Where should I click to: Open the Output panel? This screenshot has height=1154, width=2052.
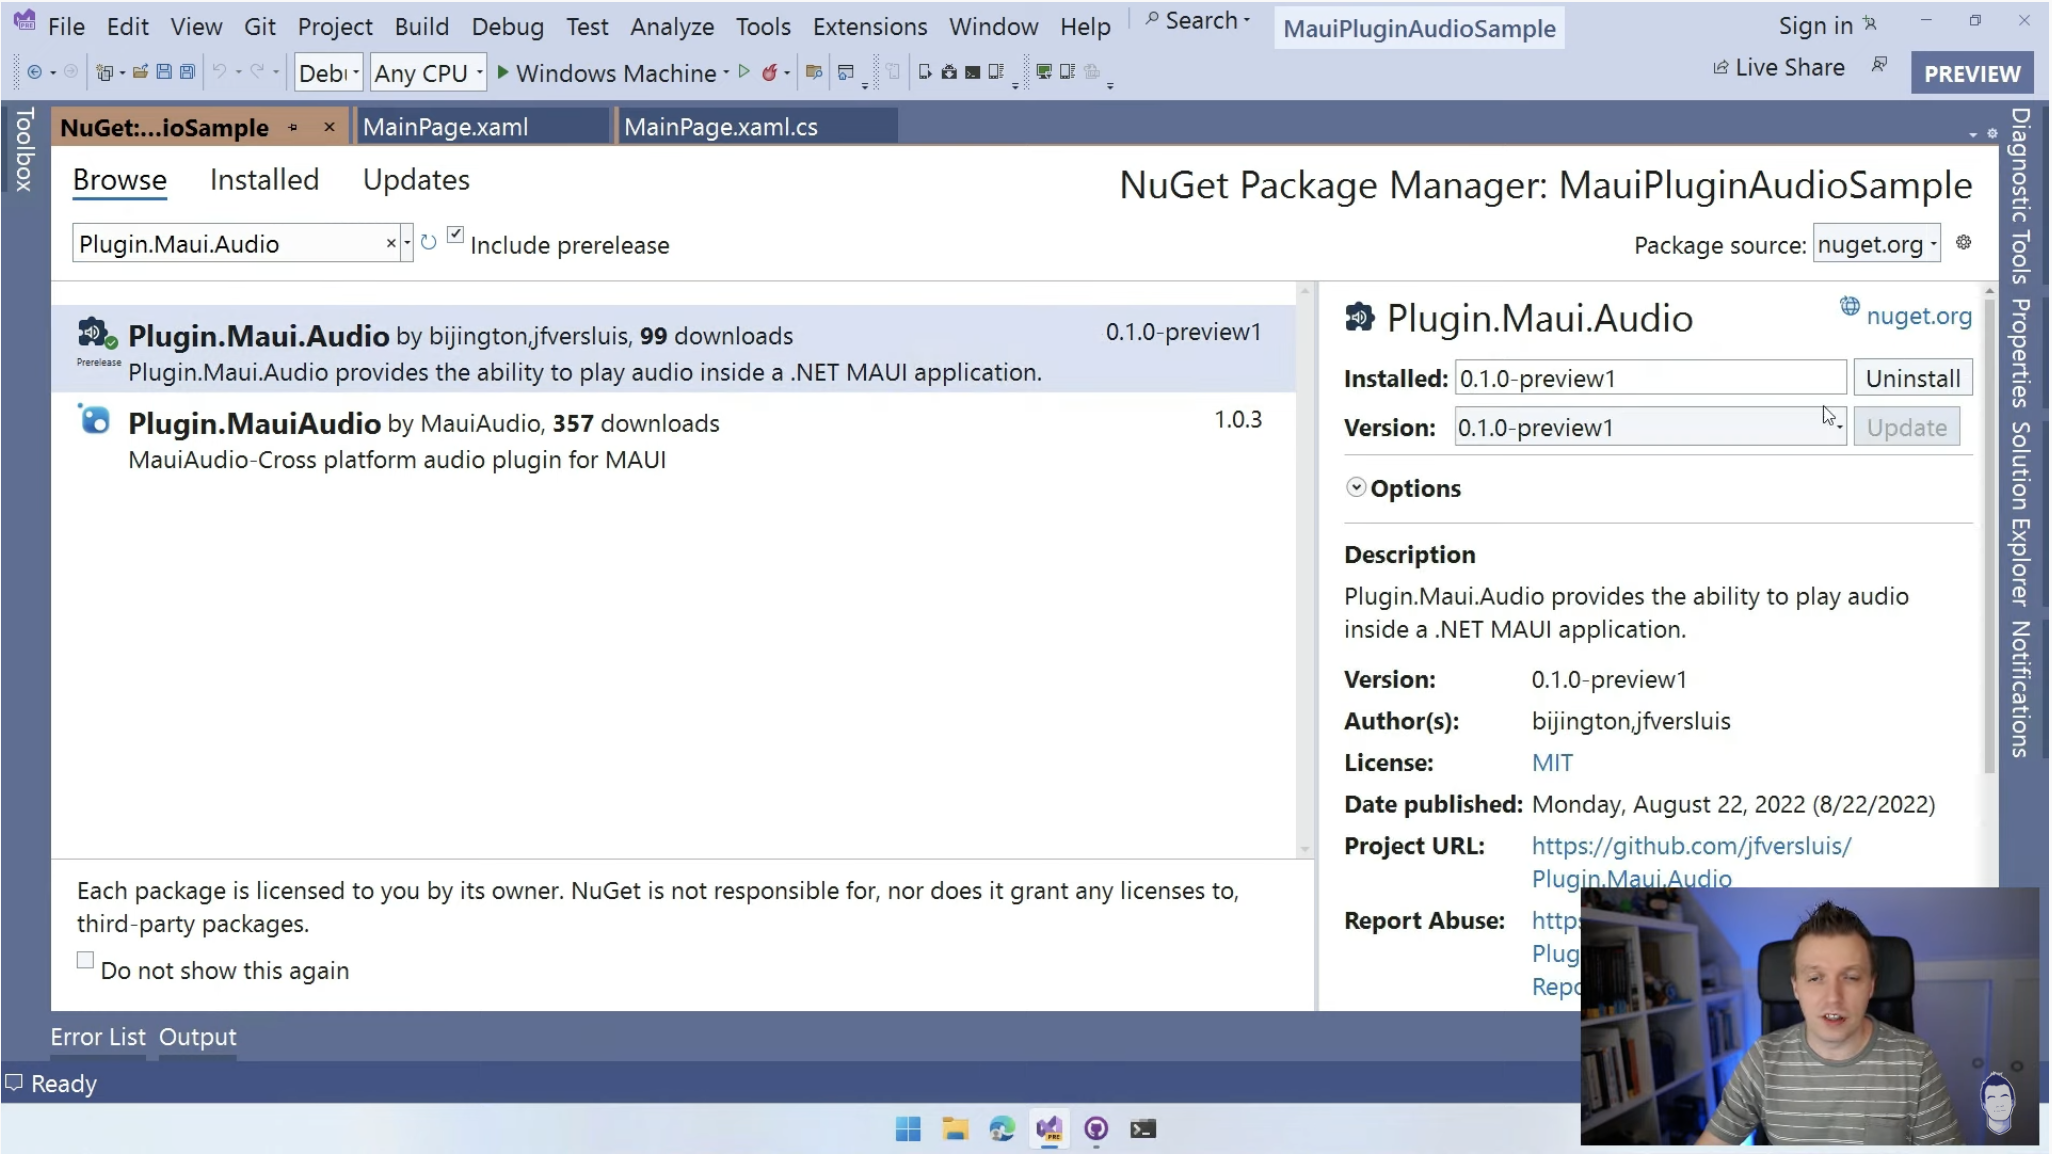[197, 1037]
